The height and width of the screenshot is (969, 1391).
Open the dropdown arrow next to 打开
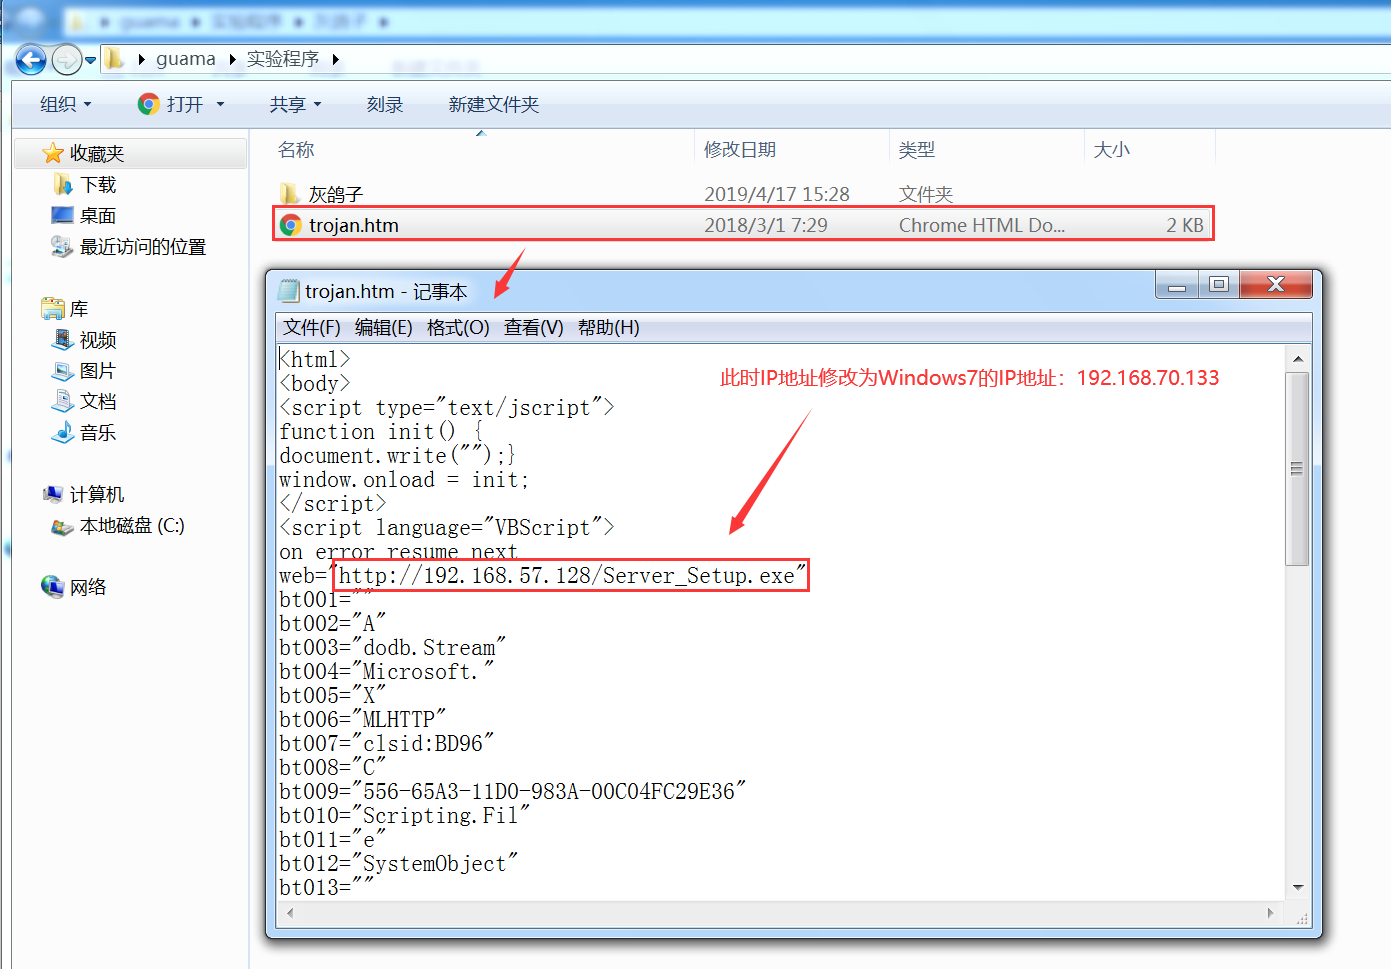220,104
